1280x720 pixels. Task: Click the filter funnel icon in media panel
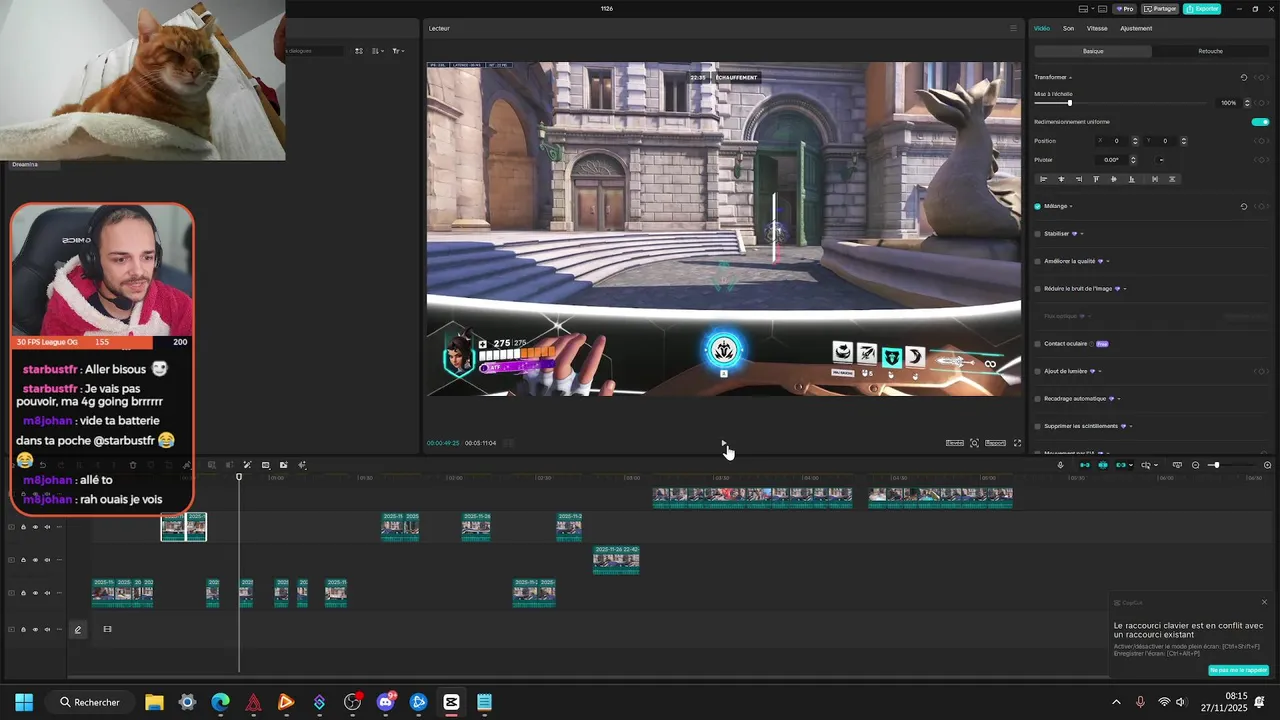pos(397,51)
